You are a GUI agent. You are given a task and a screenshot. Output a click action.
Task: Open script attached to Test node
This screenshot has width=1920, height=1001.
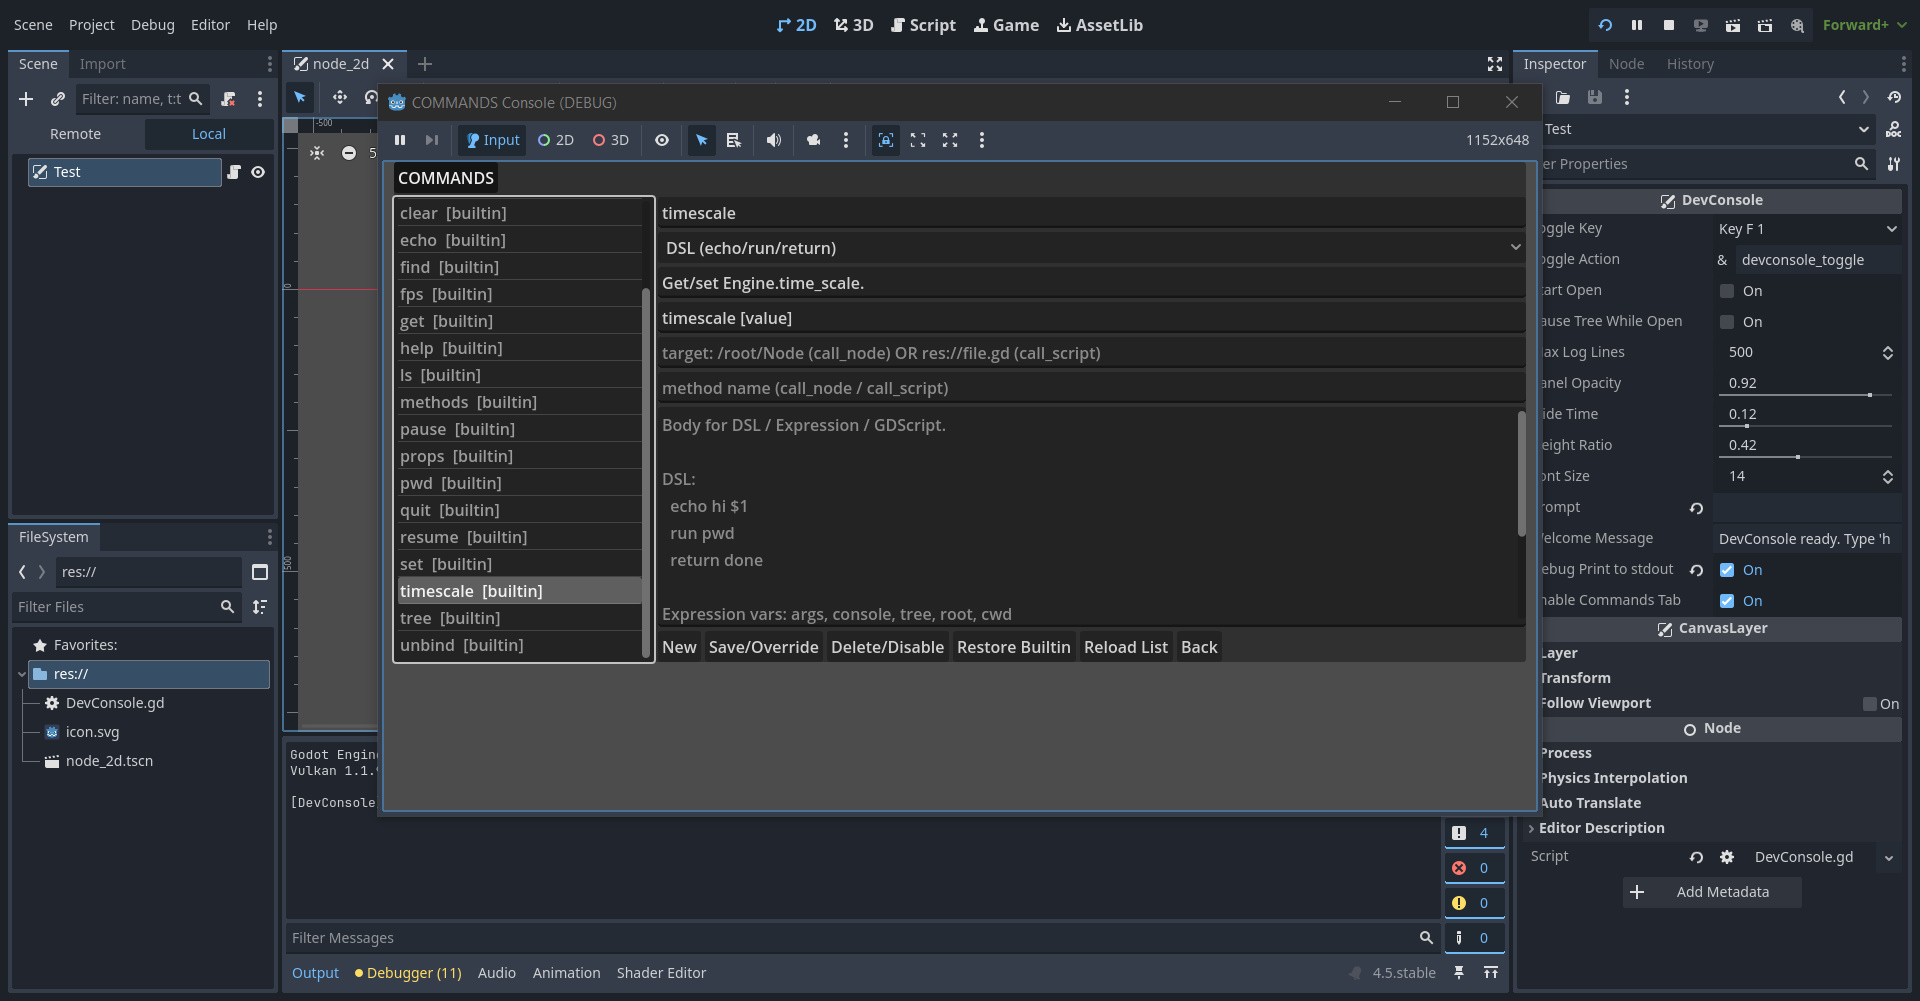point(234,172)
